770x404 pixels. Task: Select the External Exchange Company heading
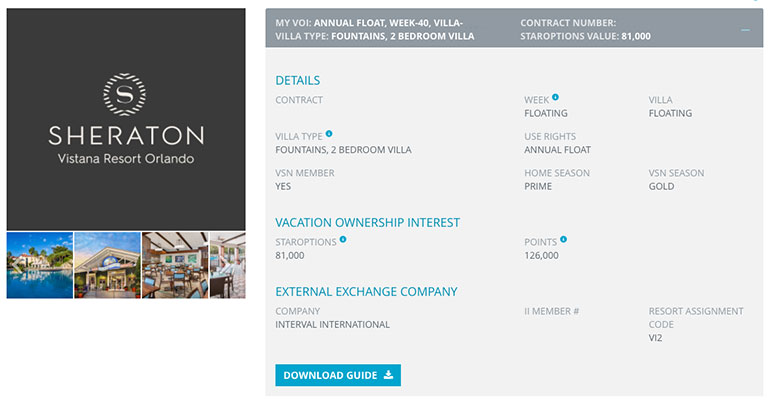point(366,292)
